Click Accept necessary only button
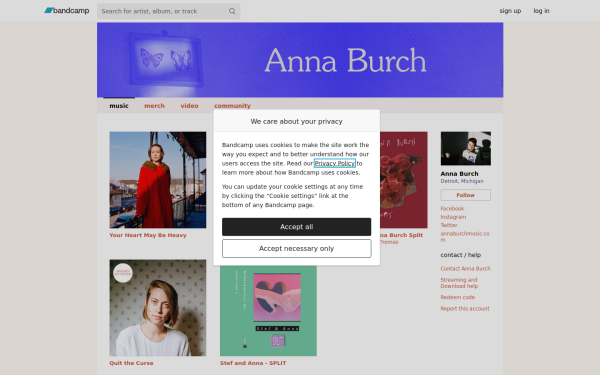 (297, 249)
